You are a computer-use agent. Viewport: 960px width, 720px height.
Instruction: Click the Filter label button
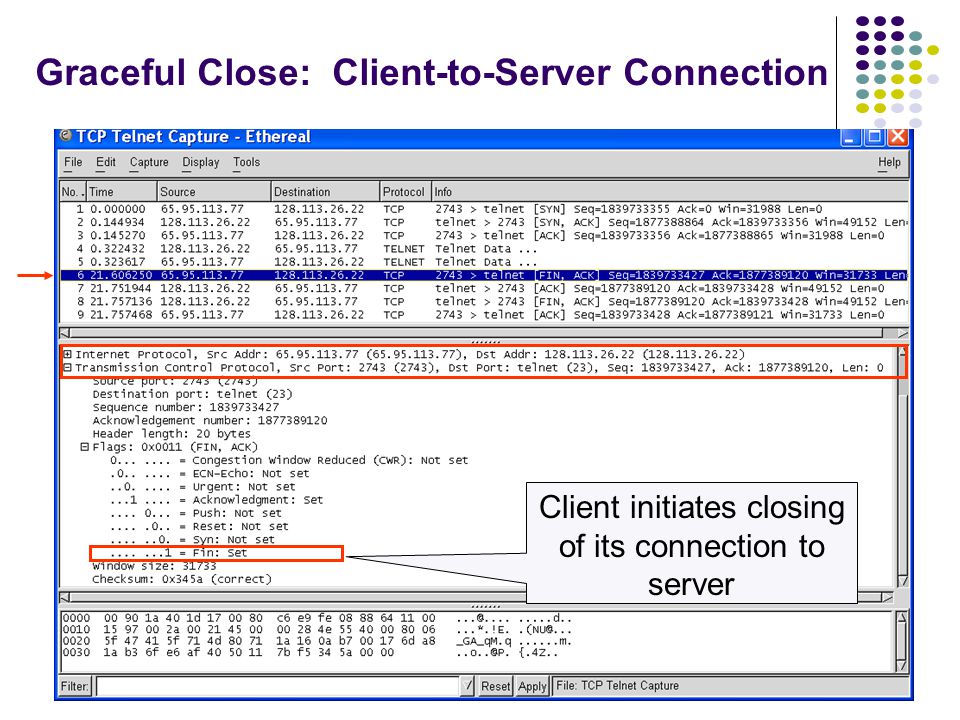tap(75, 686)
